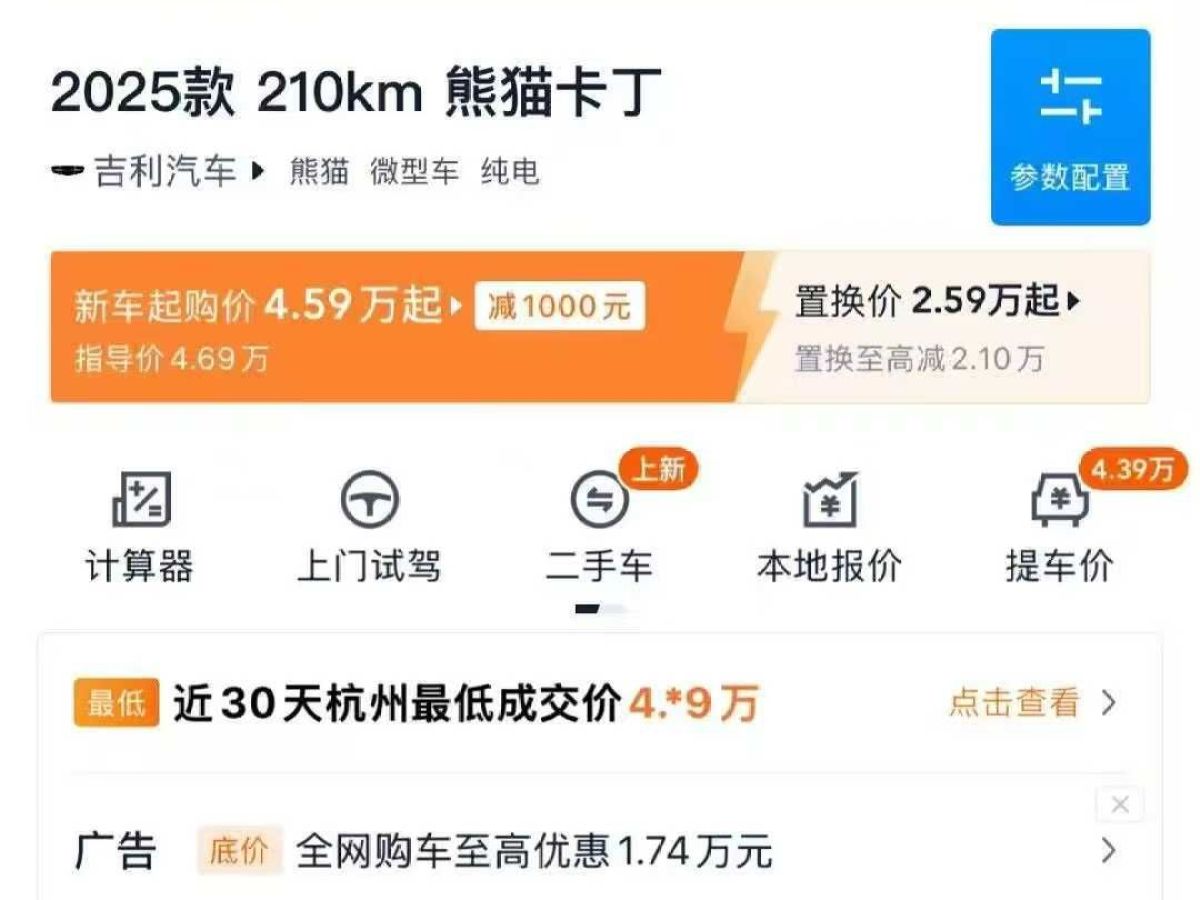Tap the 提车价 car icon

tap(1059, 500)
